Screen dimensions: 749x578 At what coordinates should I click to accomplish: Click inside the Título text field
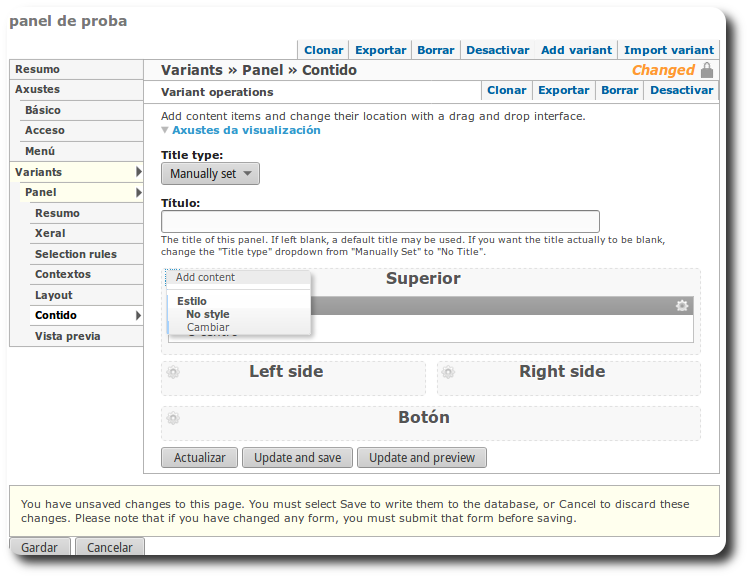(x=380, y=222)
